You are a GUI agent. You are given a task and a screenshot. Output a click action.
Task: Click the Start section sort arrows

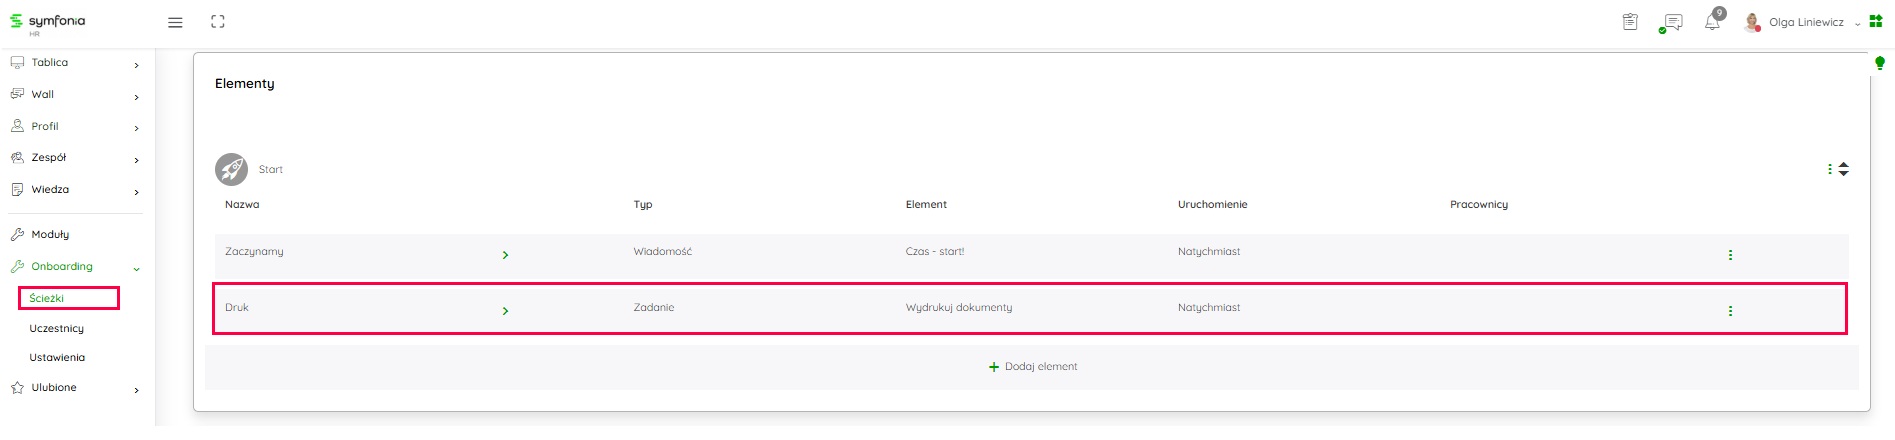pos(1844,169)
